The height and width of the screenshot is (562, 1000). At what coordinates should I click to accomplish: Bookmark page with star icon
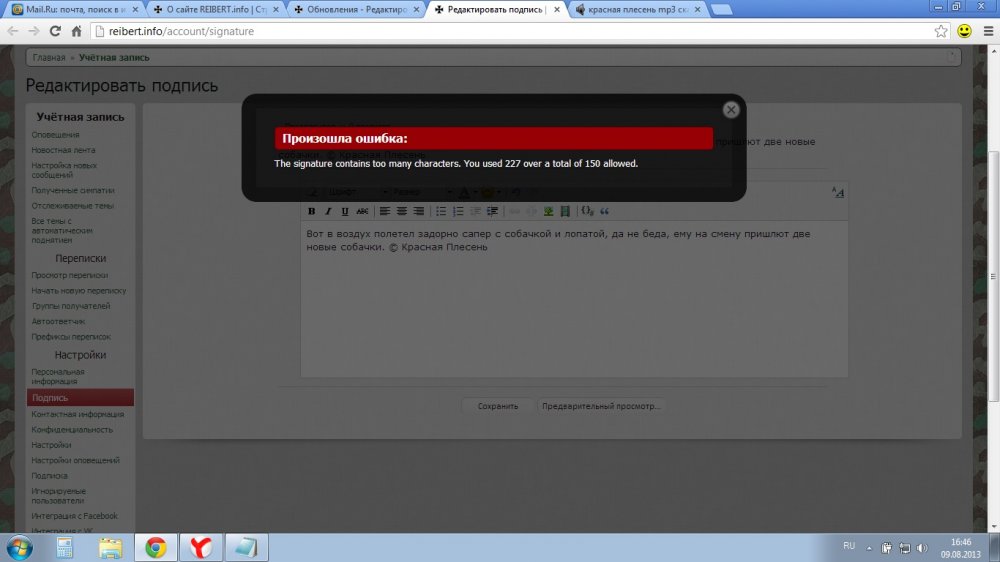[941, 31]
